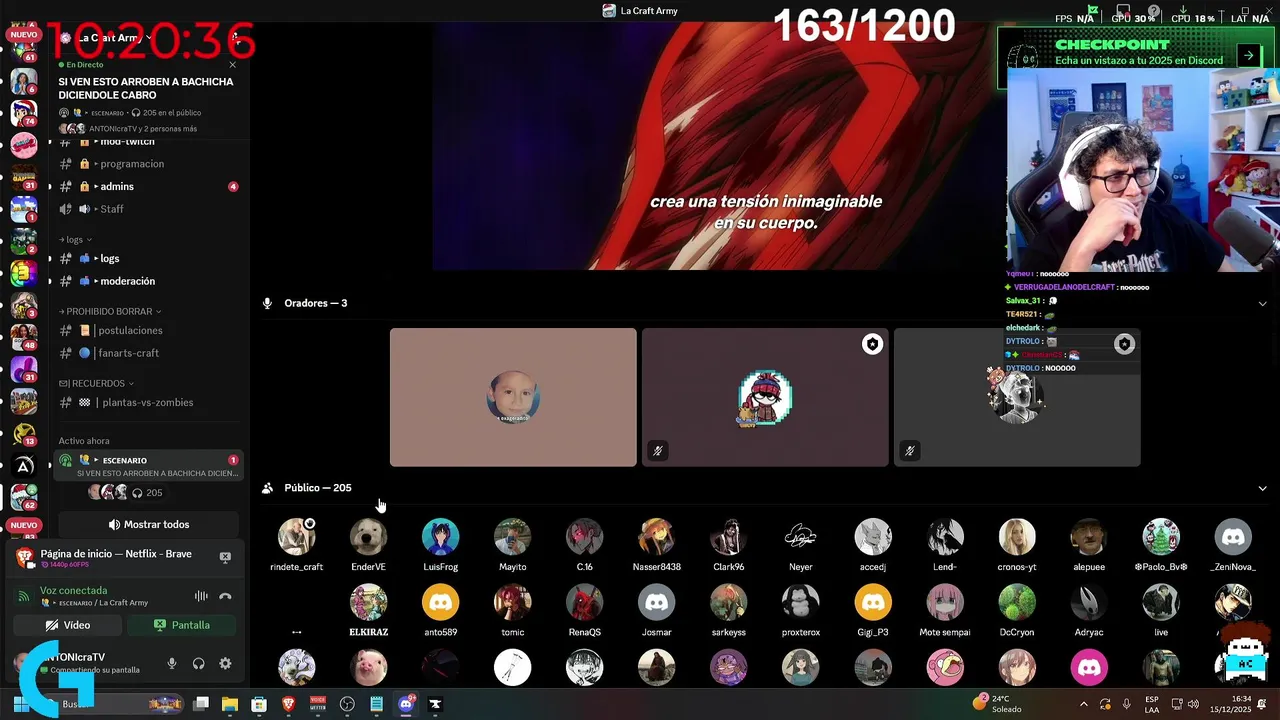This screenshot has height=720, width=1280.
Task: Toggle noise suppression waveform icon
Action: tap(201, 596)
